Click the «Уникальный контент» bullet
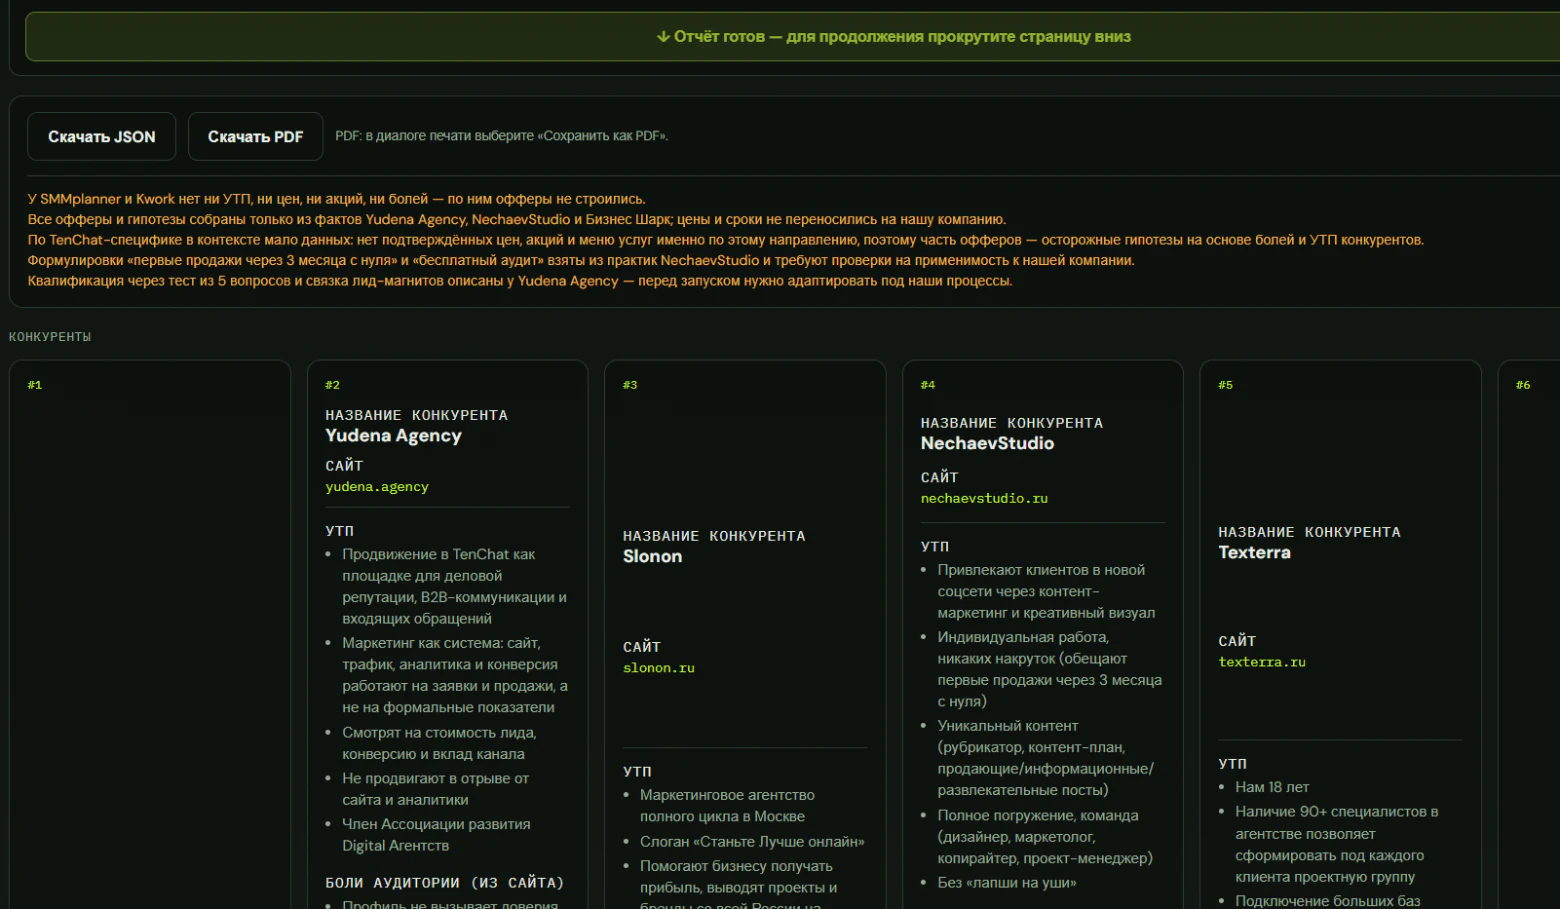Image resolution: width=1560 pixels, height=909 pixels. (1045, 758)
